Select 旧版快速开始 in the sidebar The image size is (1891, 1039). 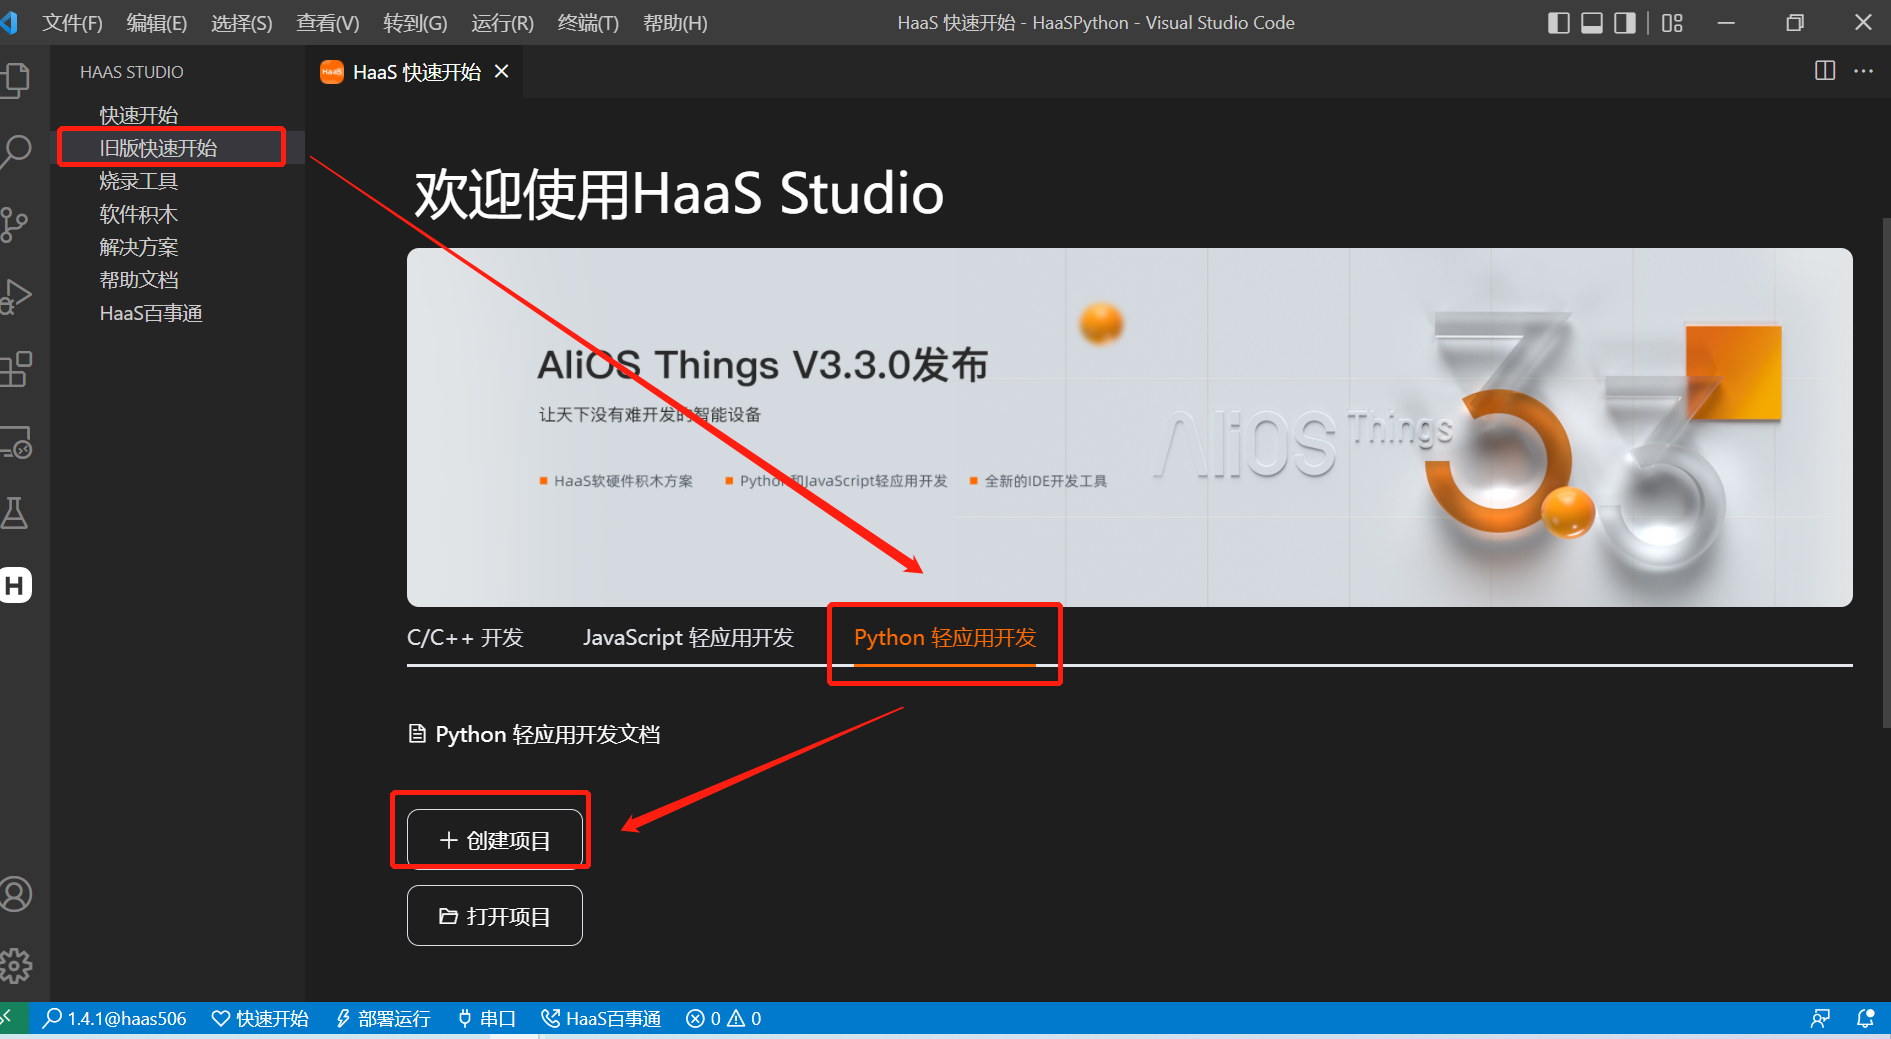click(x=178, y=148)
